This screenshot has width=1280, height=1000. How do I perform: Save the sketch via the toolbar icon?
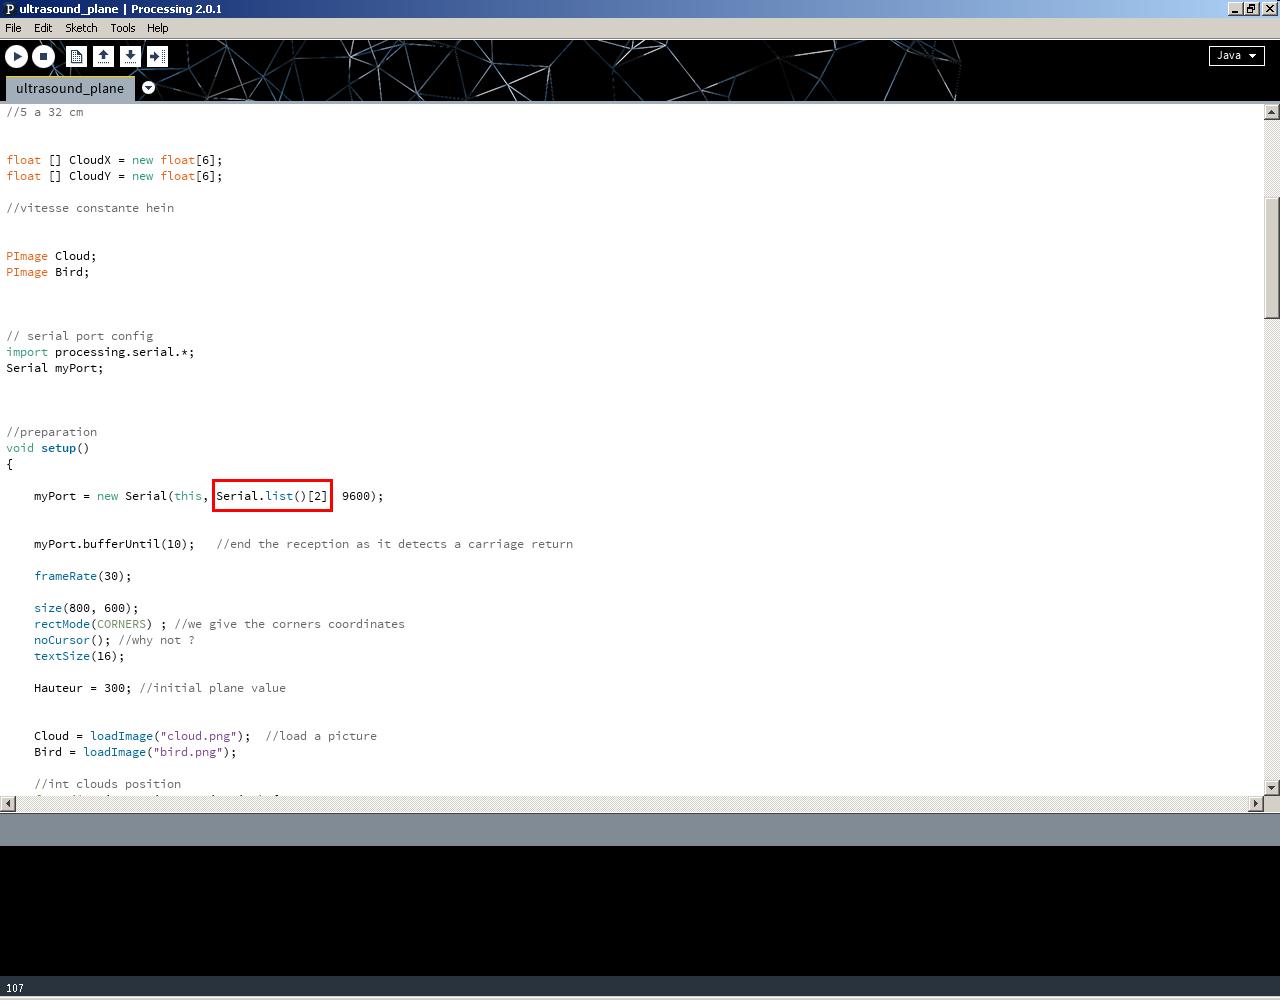coord(130,56)
